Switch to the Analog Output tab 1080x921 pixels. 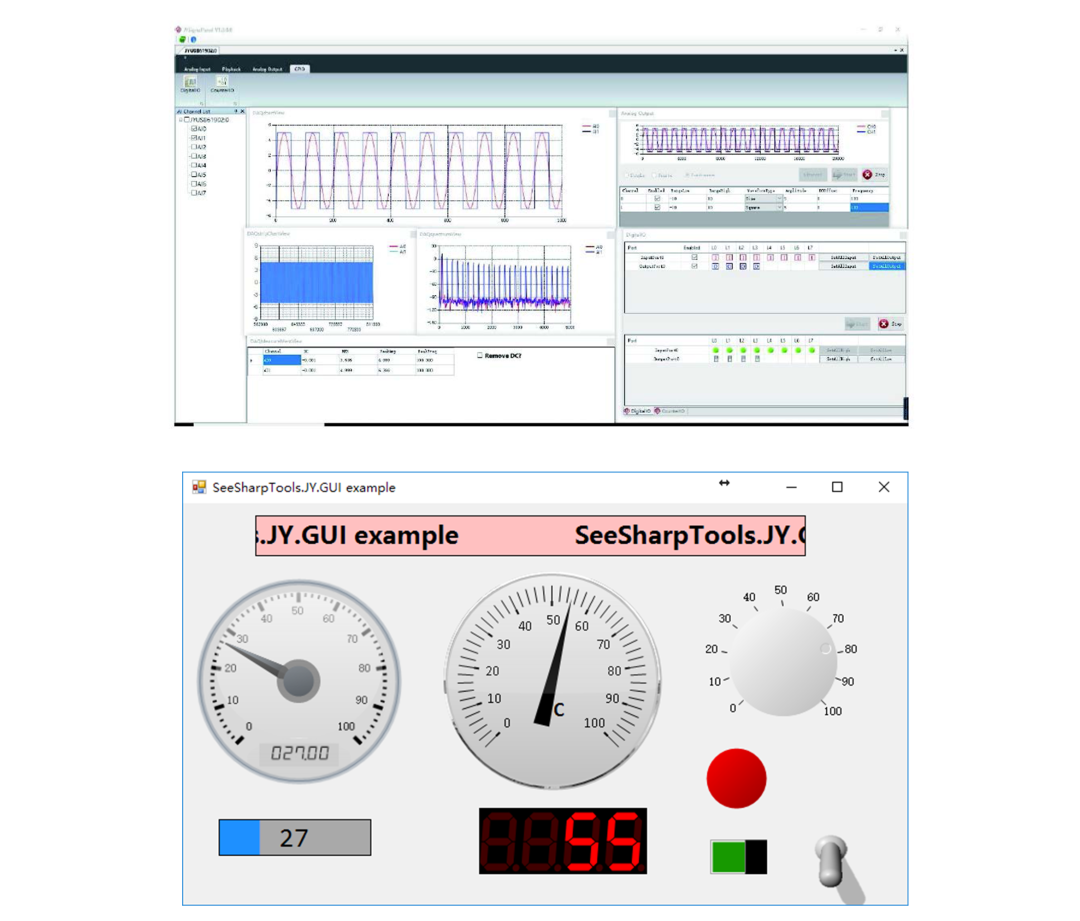click(x=267, y=69)
